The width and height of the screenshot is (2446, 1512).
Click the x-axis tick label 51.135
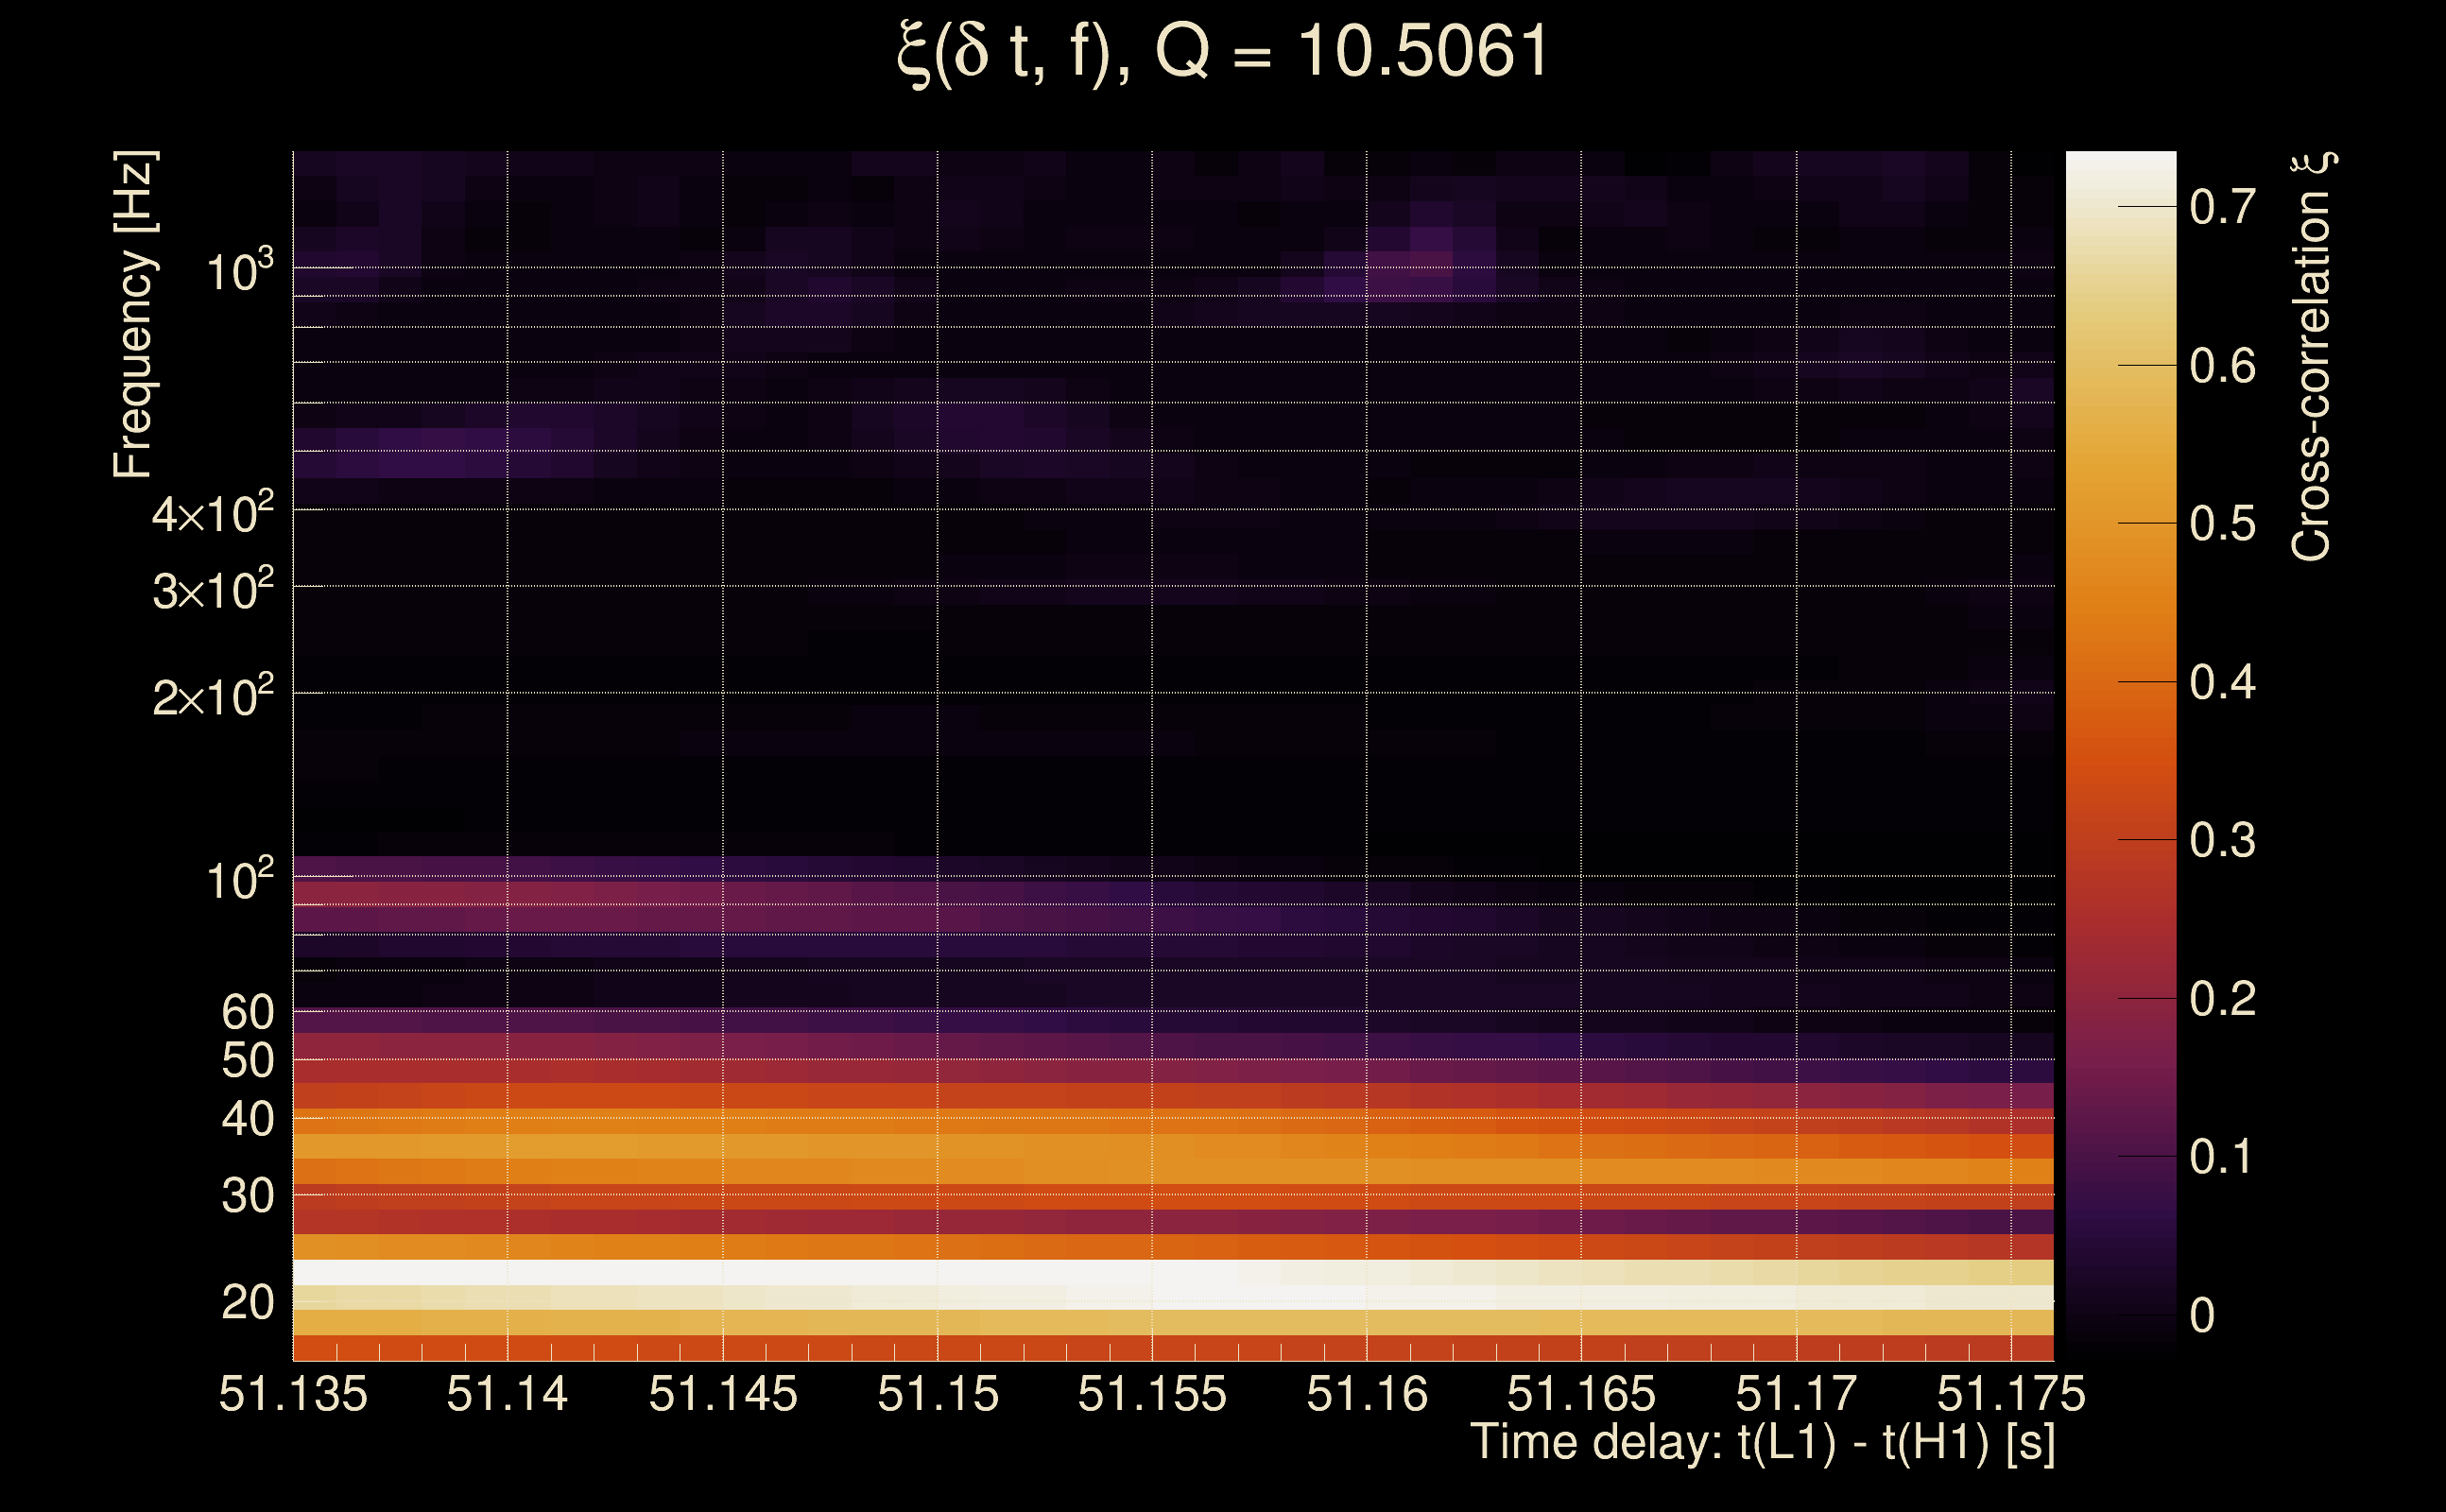click(x=293, y=1394)
